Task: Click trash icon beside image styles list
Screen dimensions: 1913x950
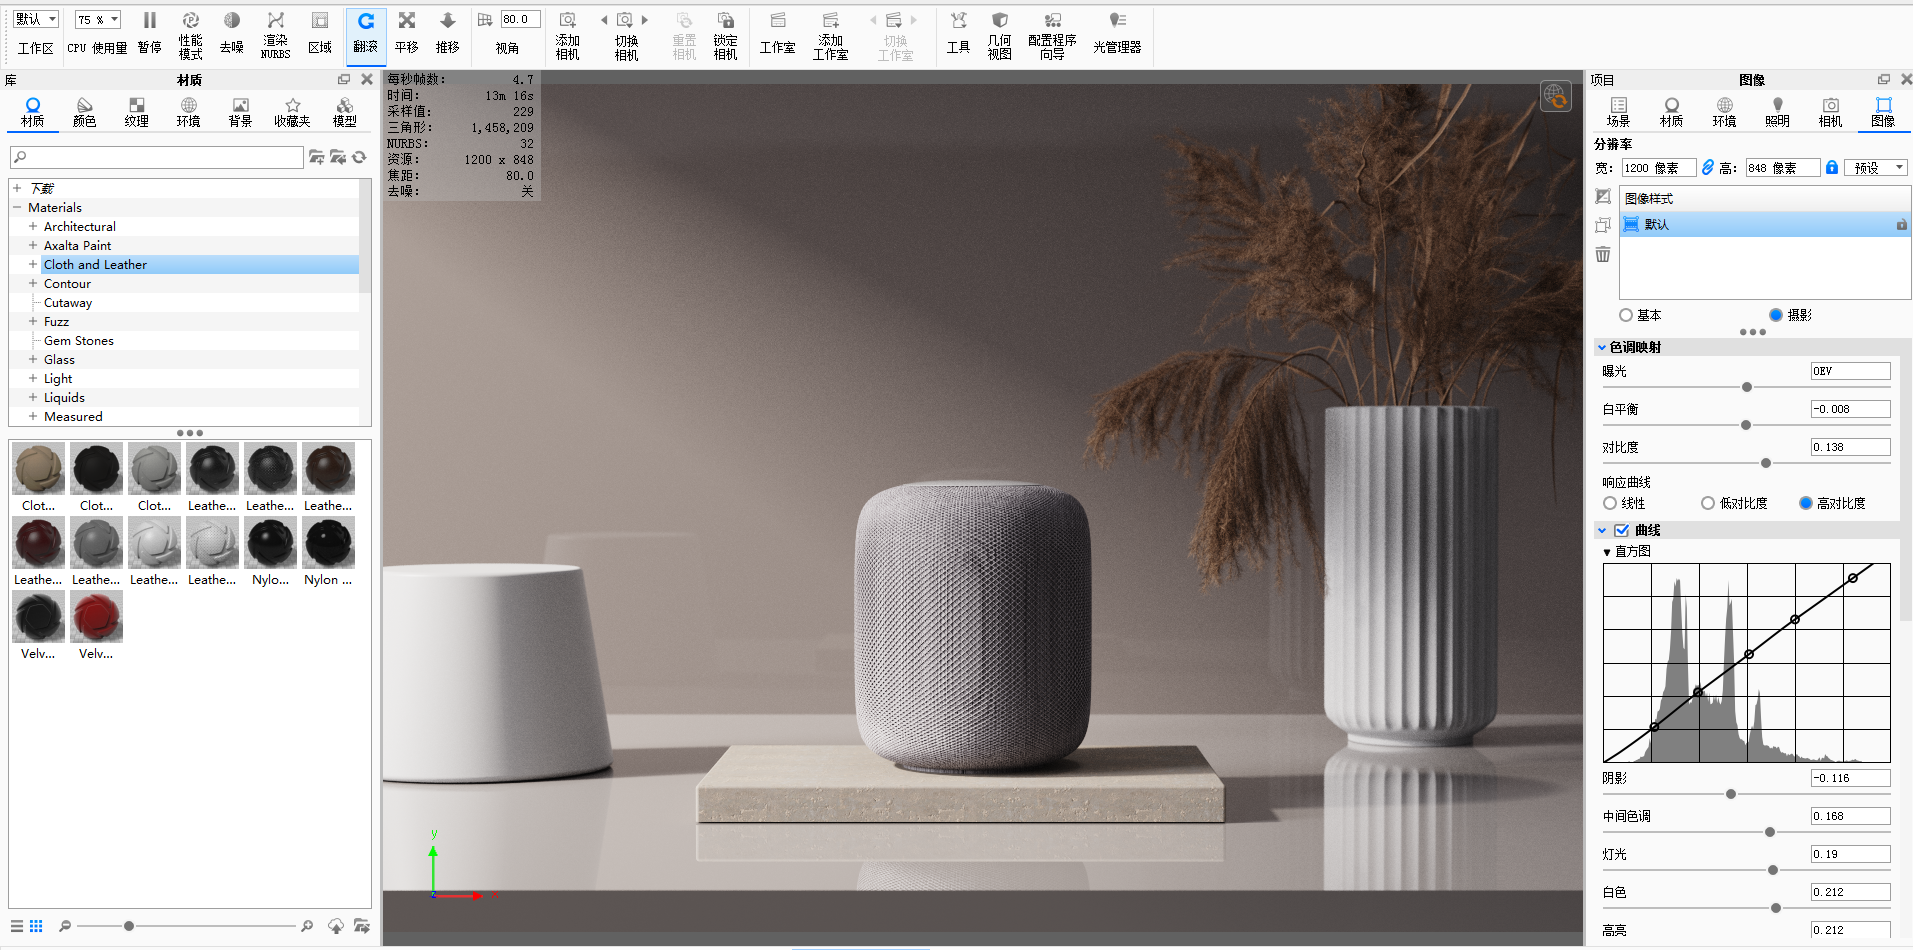Action: pyautogui.click(x=1603, y=255)
